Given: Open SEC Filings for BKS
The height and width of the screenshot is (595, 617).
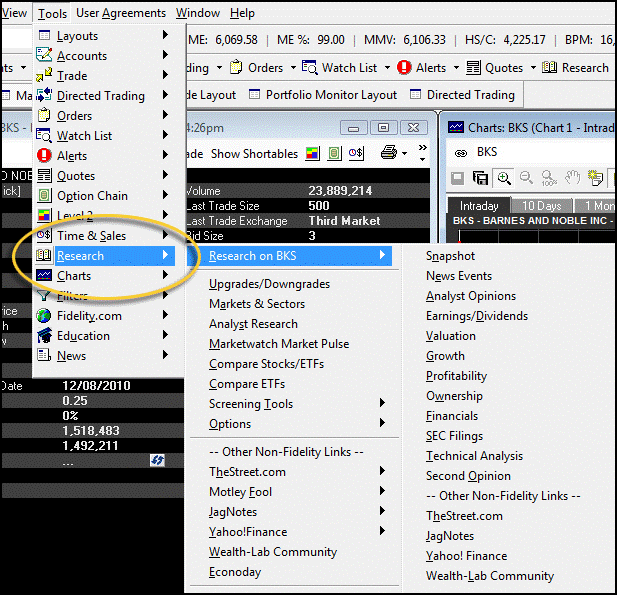Looking at the screenshot, I should coord(454,436).
